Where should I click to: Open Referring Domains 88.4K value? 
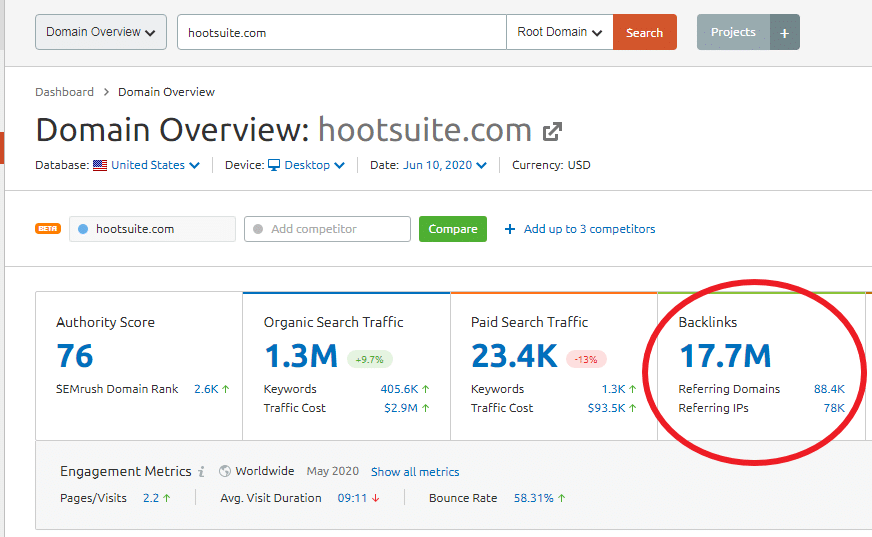(829, 389)
